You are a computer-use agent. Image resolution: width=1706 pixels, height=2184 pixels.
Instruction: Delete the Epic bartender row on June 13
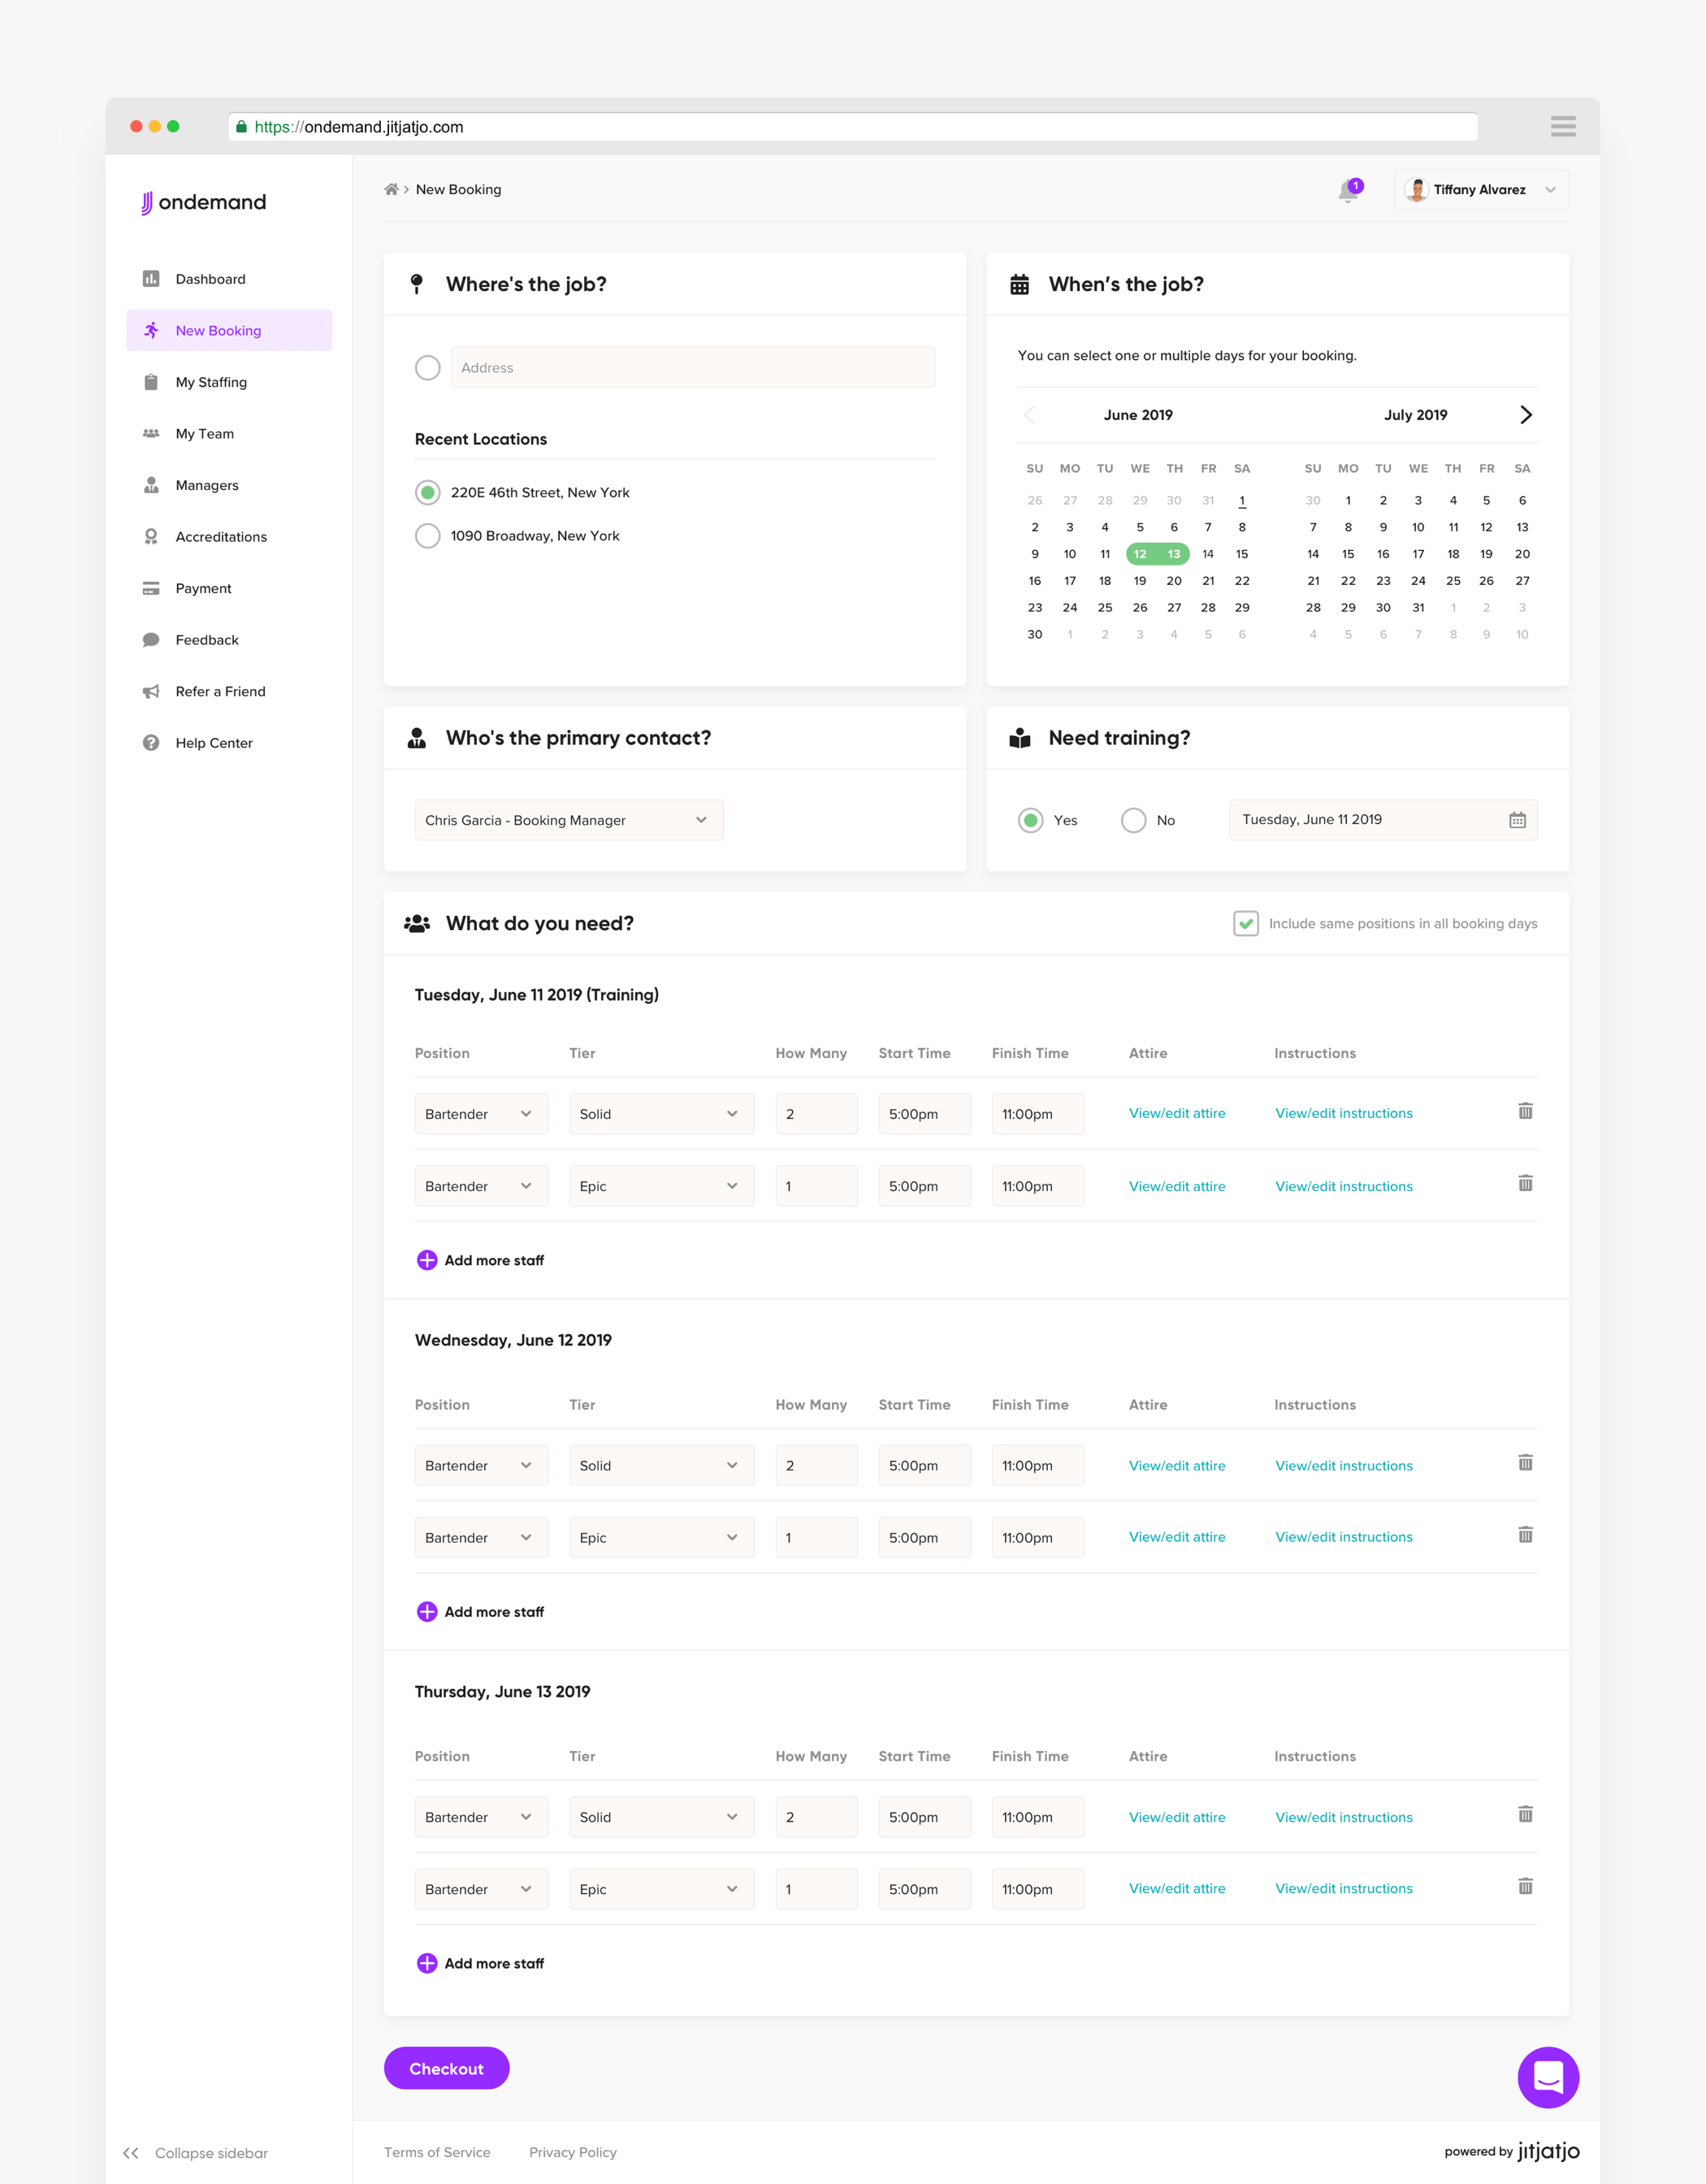tap(1525, 1886)
